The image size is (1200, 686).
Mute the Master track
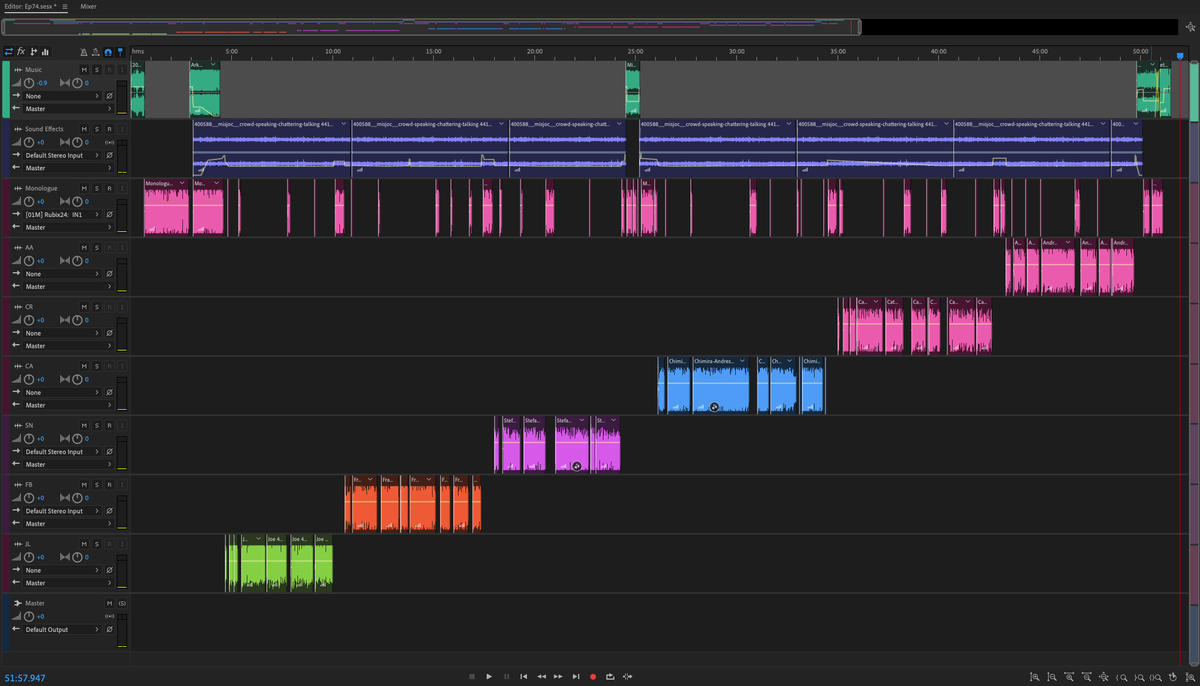tap(109, 603)
